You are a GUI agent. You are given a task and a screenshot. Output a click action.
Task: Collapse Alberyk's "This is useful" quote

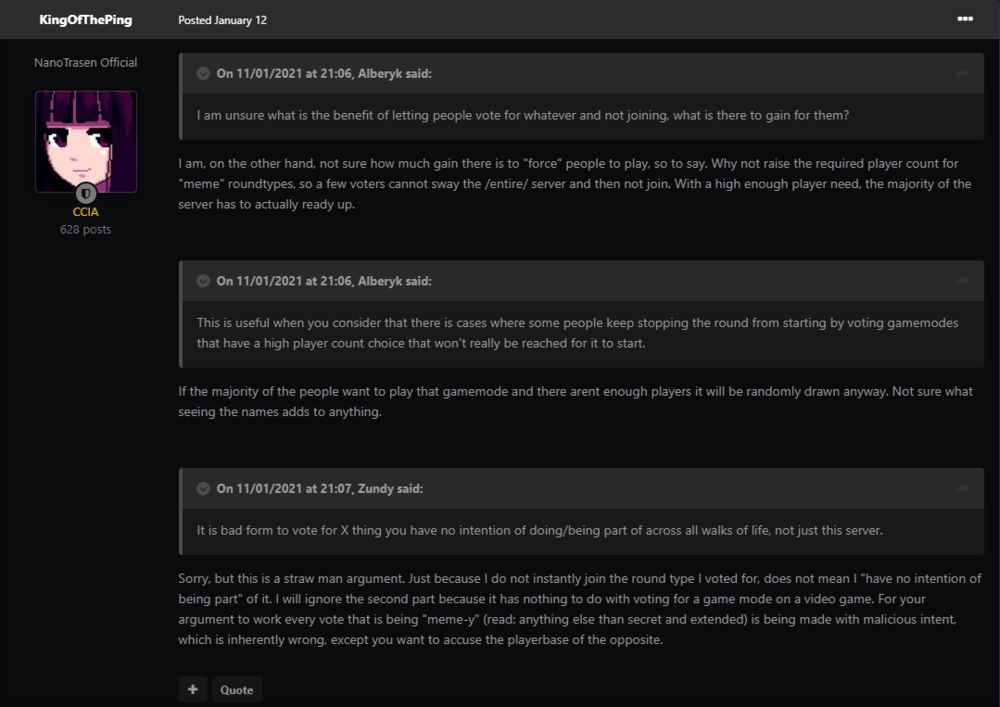203,282
